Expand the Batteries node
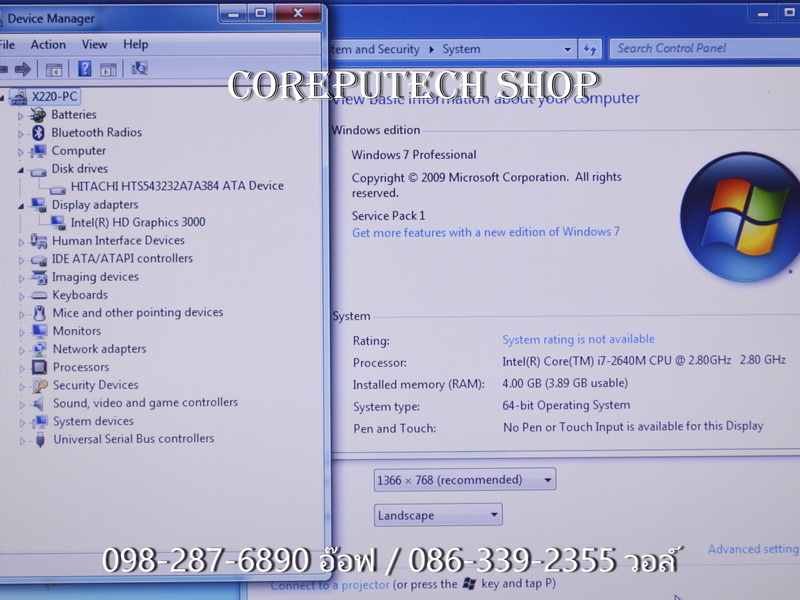Image resolution: width=800 pixels, height=600 pixels. click(x=20, y=116)
